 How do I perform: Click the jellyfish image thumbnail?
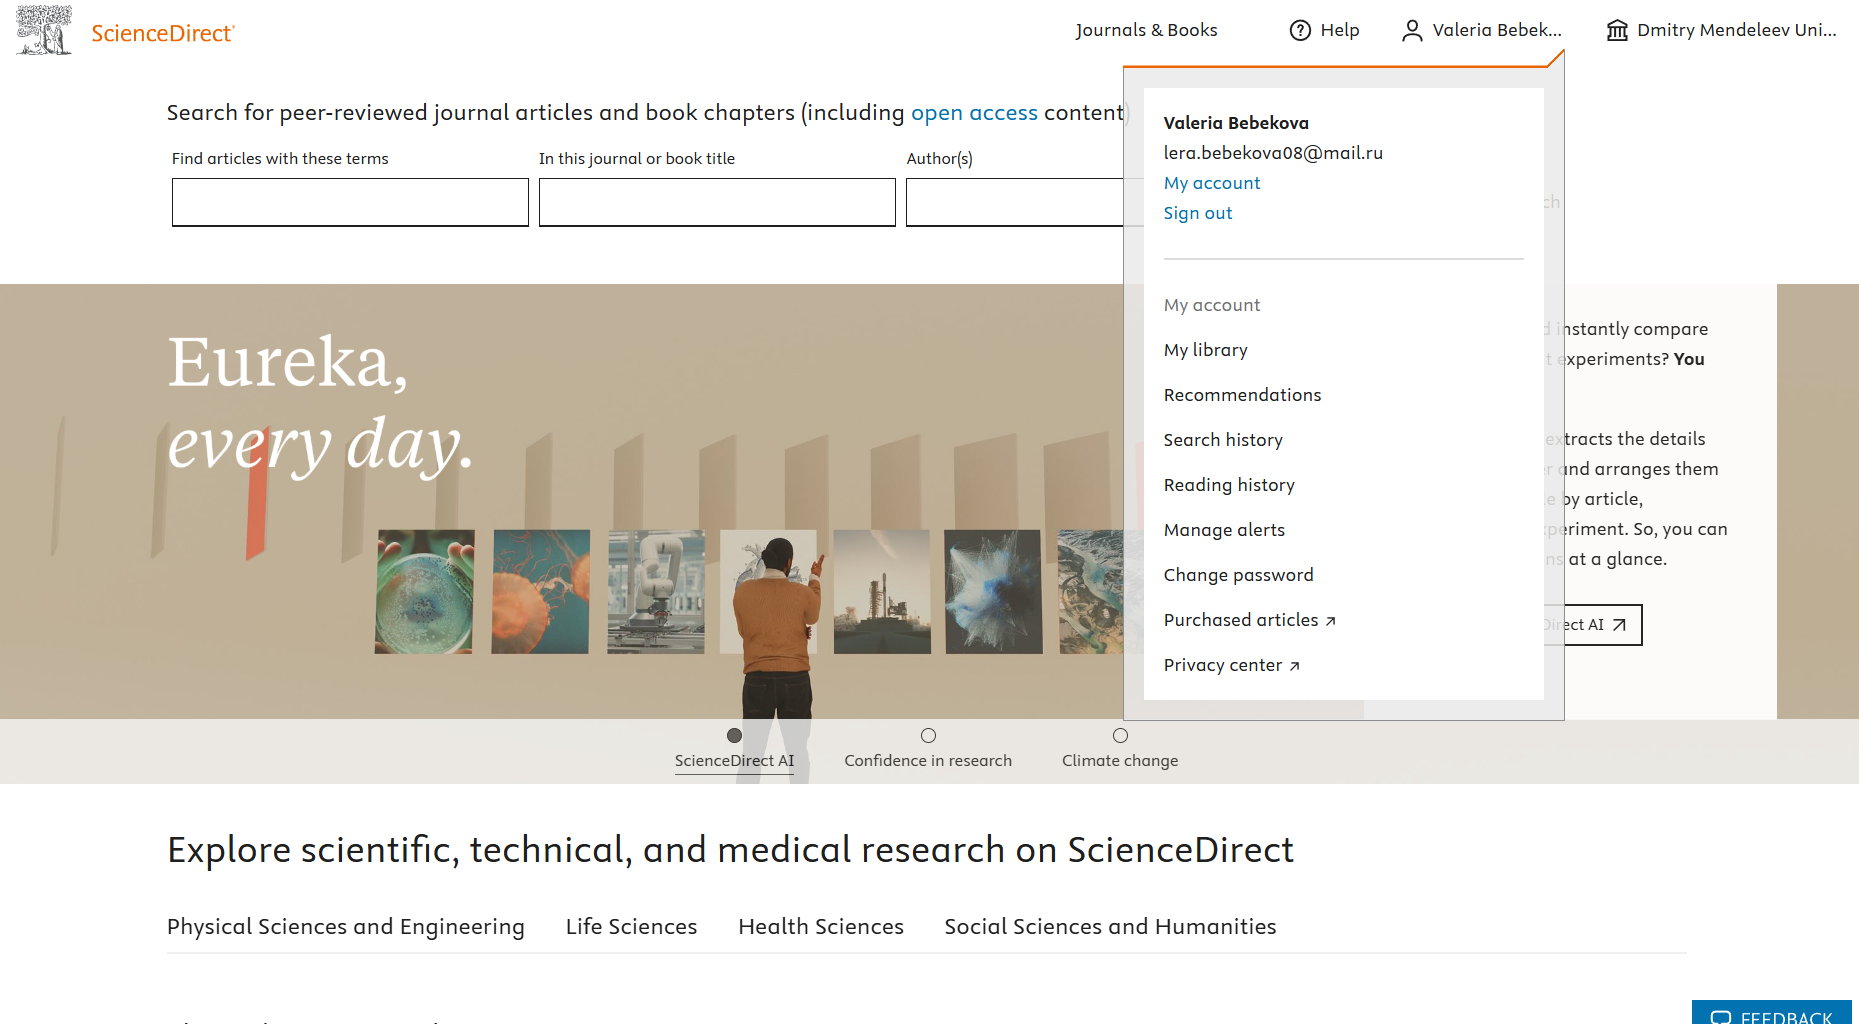pyautogui.click(x=540, y=592)
